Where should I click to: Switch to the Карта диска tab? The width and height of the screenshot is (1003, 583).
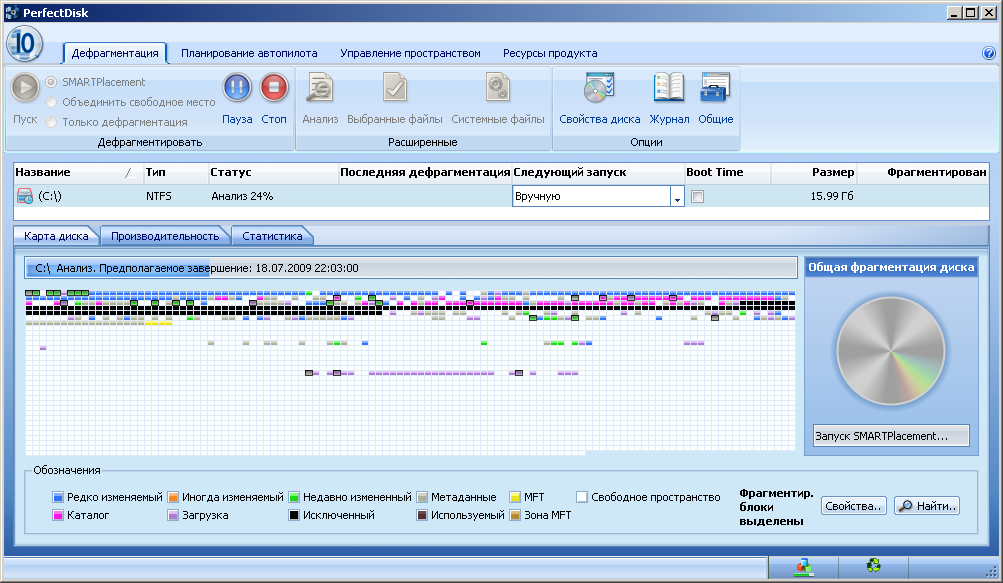pos(56,236)
